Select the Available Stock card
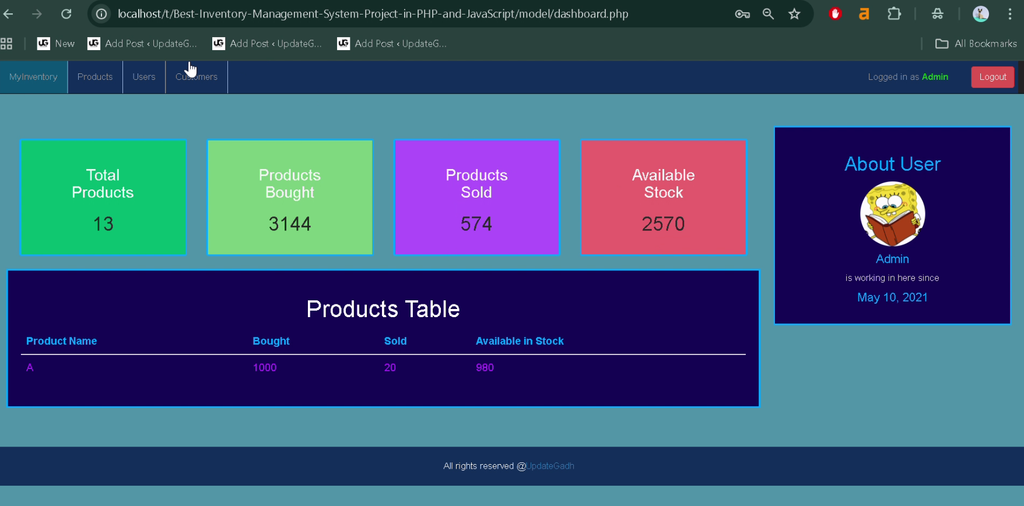 pos(664,197)
